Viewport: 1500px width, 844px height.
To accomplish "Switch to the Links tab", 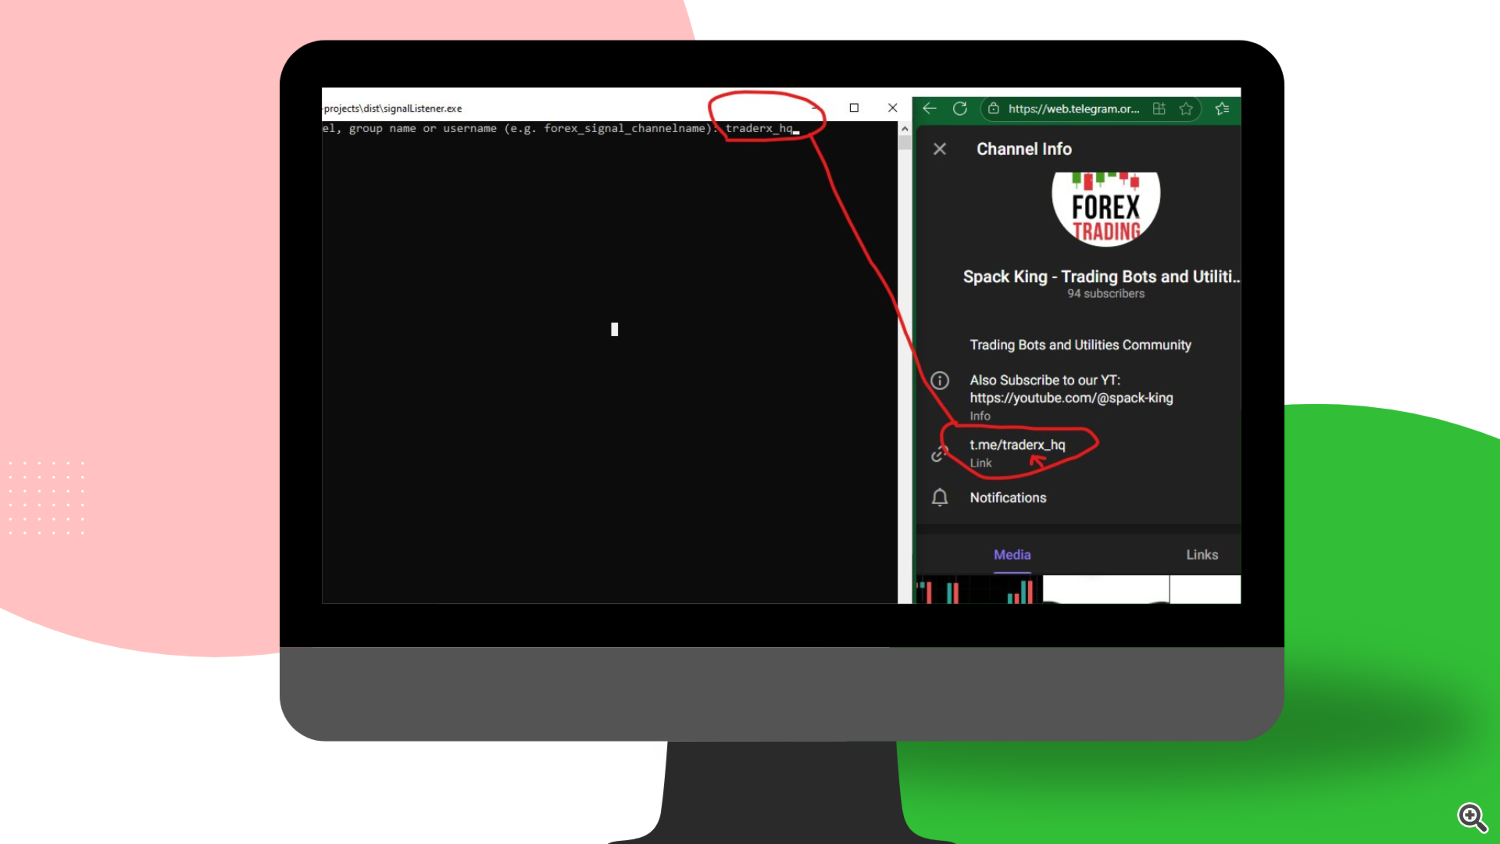I will click(x=1202, y=555).
